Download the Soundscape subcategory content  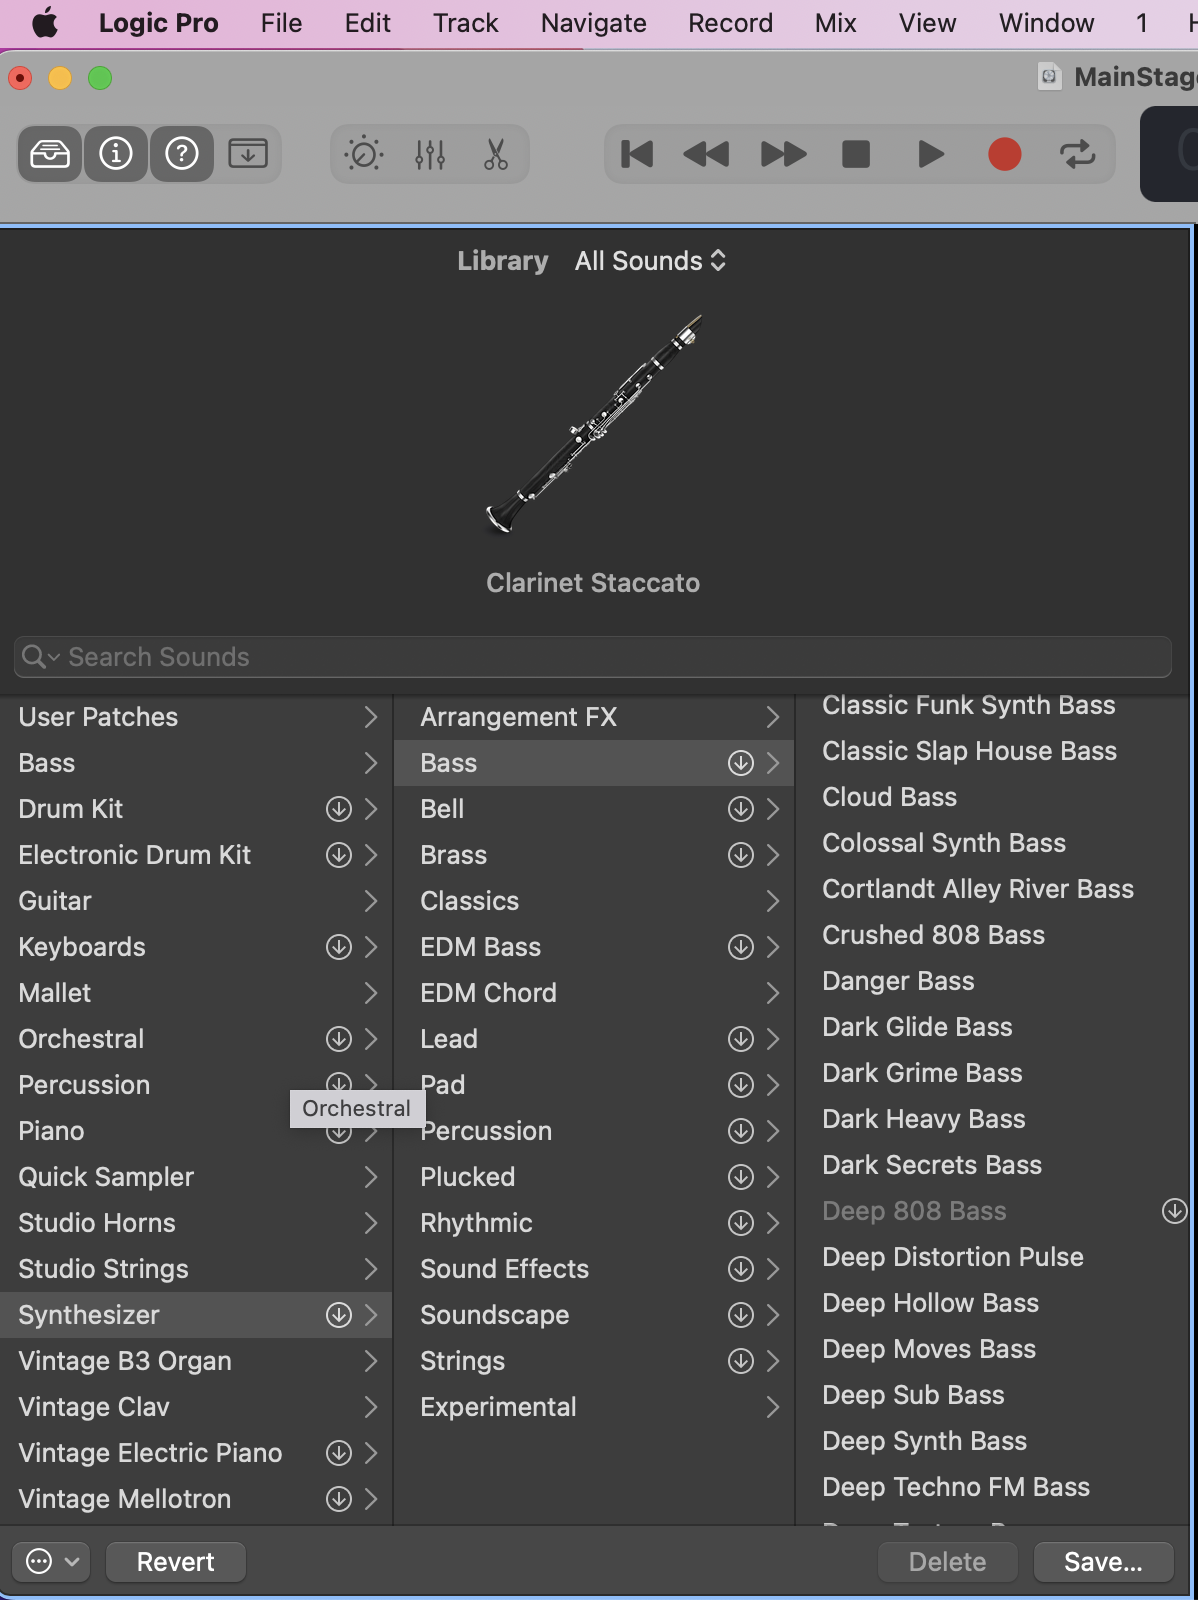click(741, 1315)
